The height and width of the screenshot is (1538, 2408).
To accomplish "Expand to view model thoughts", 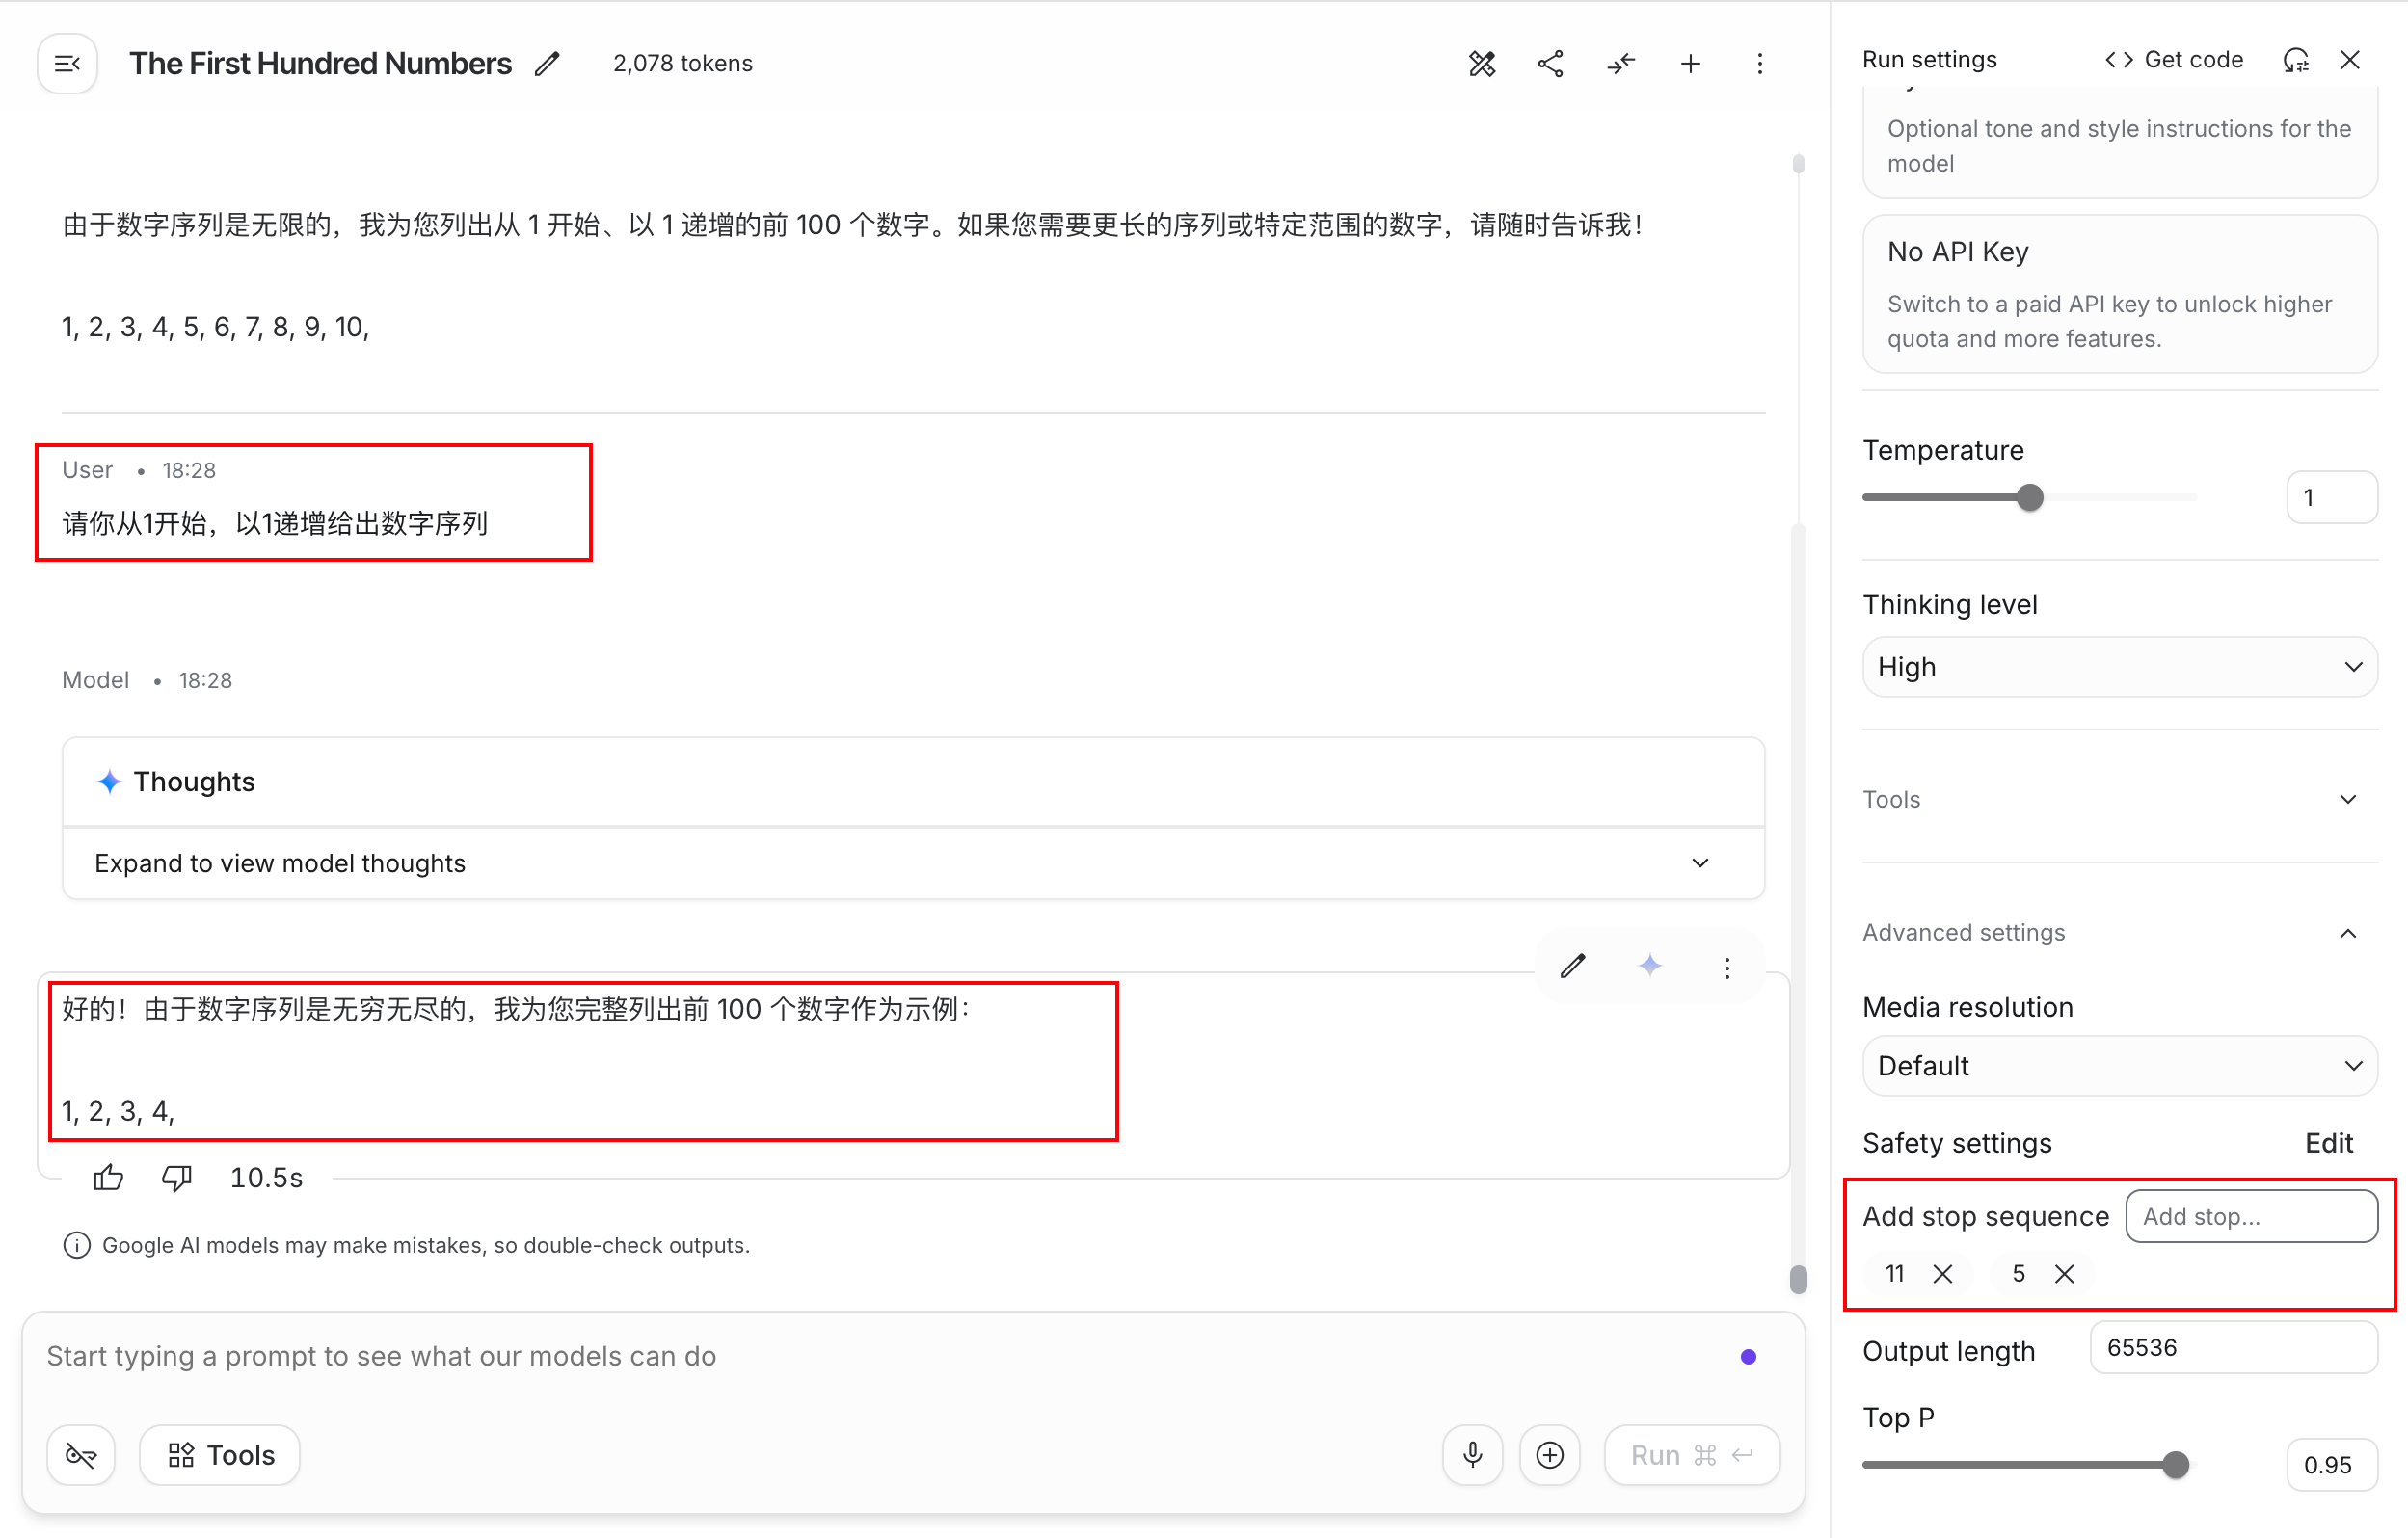I will (x=913, y=863).
